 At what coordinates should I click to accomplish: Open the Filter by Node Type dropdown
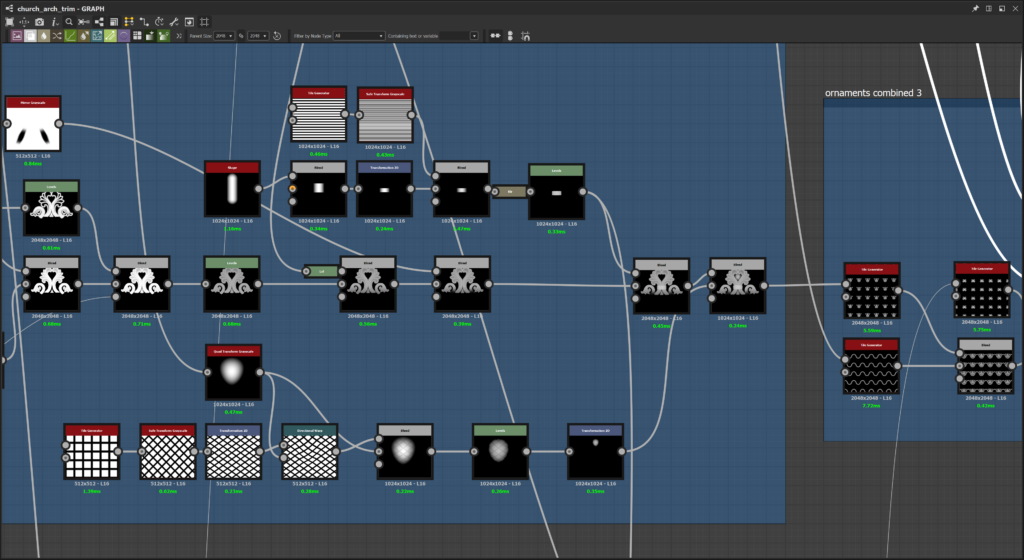click(x=358, y=36)
